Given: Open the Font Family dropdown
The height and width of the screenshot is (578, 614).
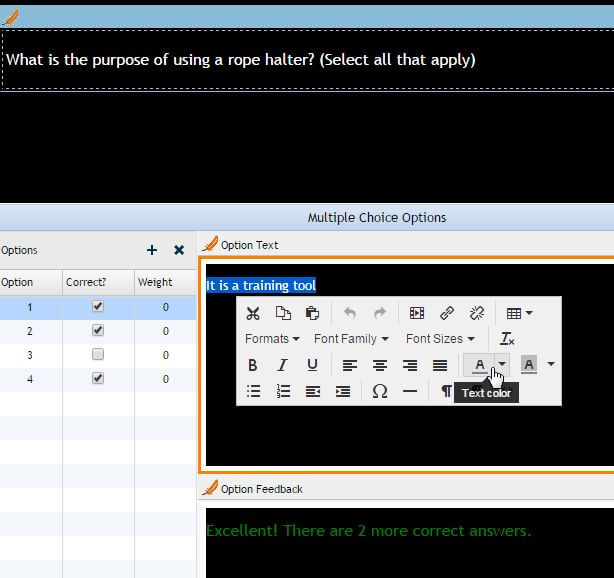Looking at the screenshot, I should point(351,339).
